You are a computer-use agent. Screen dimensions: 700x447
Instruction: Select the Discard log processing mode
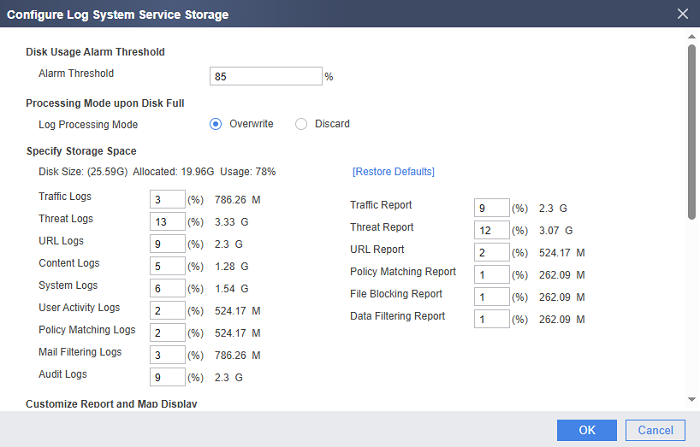click(301, 124)
